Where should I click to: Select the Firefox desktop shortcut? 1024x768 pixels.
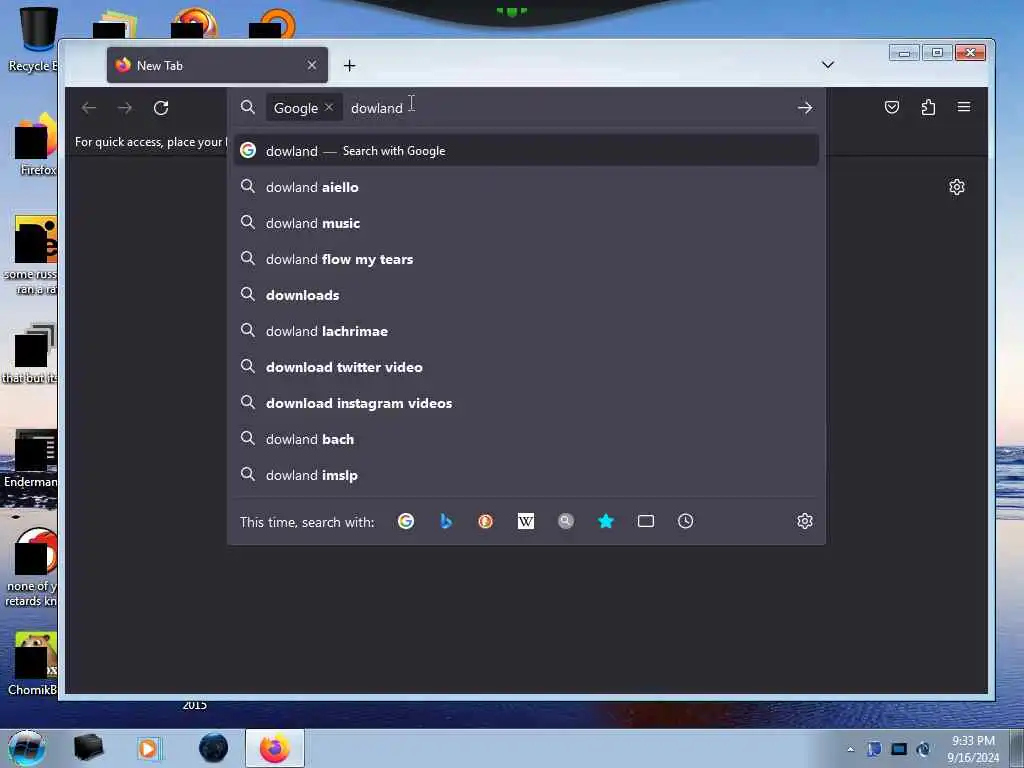pyautogui.click(x=34, y=145)
